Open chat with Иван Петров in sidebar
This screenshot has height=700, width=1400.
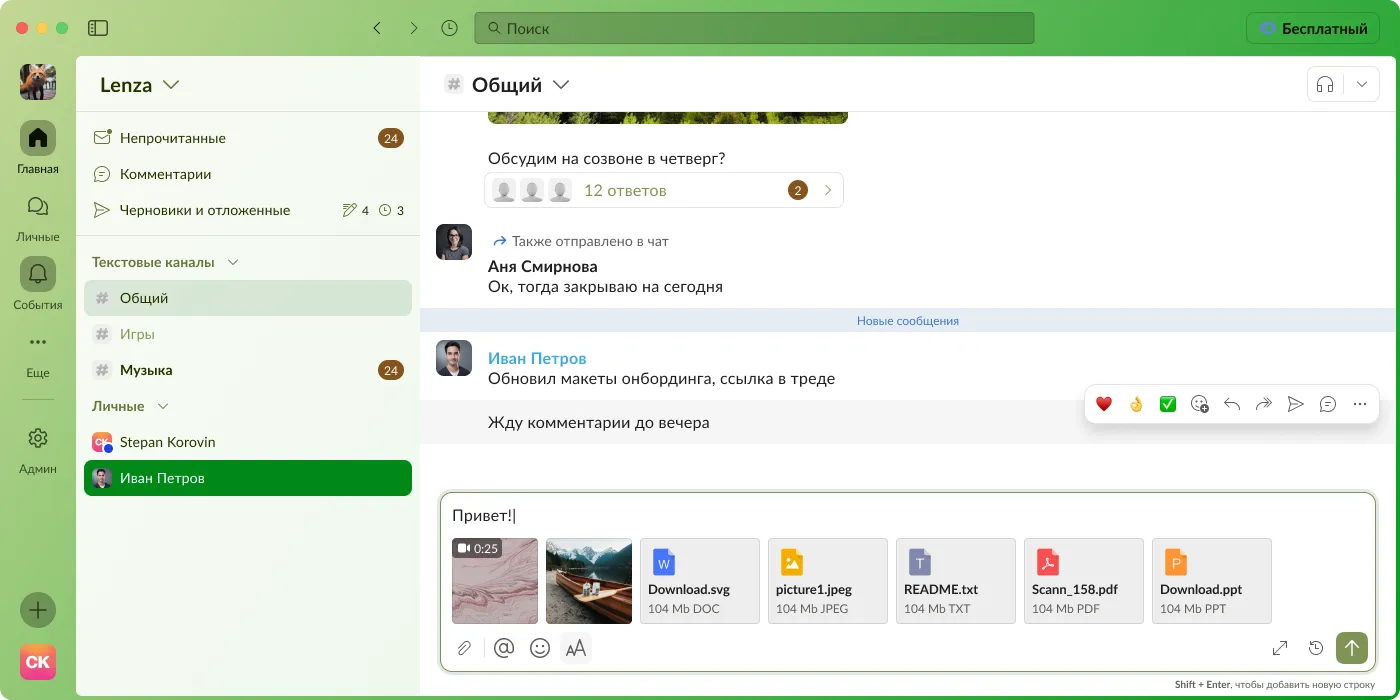pyautogui.click(x=248, y=478)
